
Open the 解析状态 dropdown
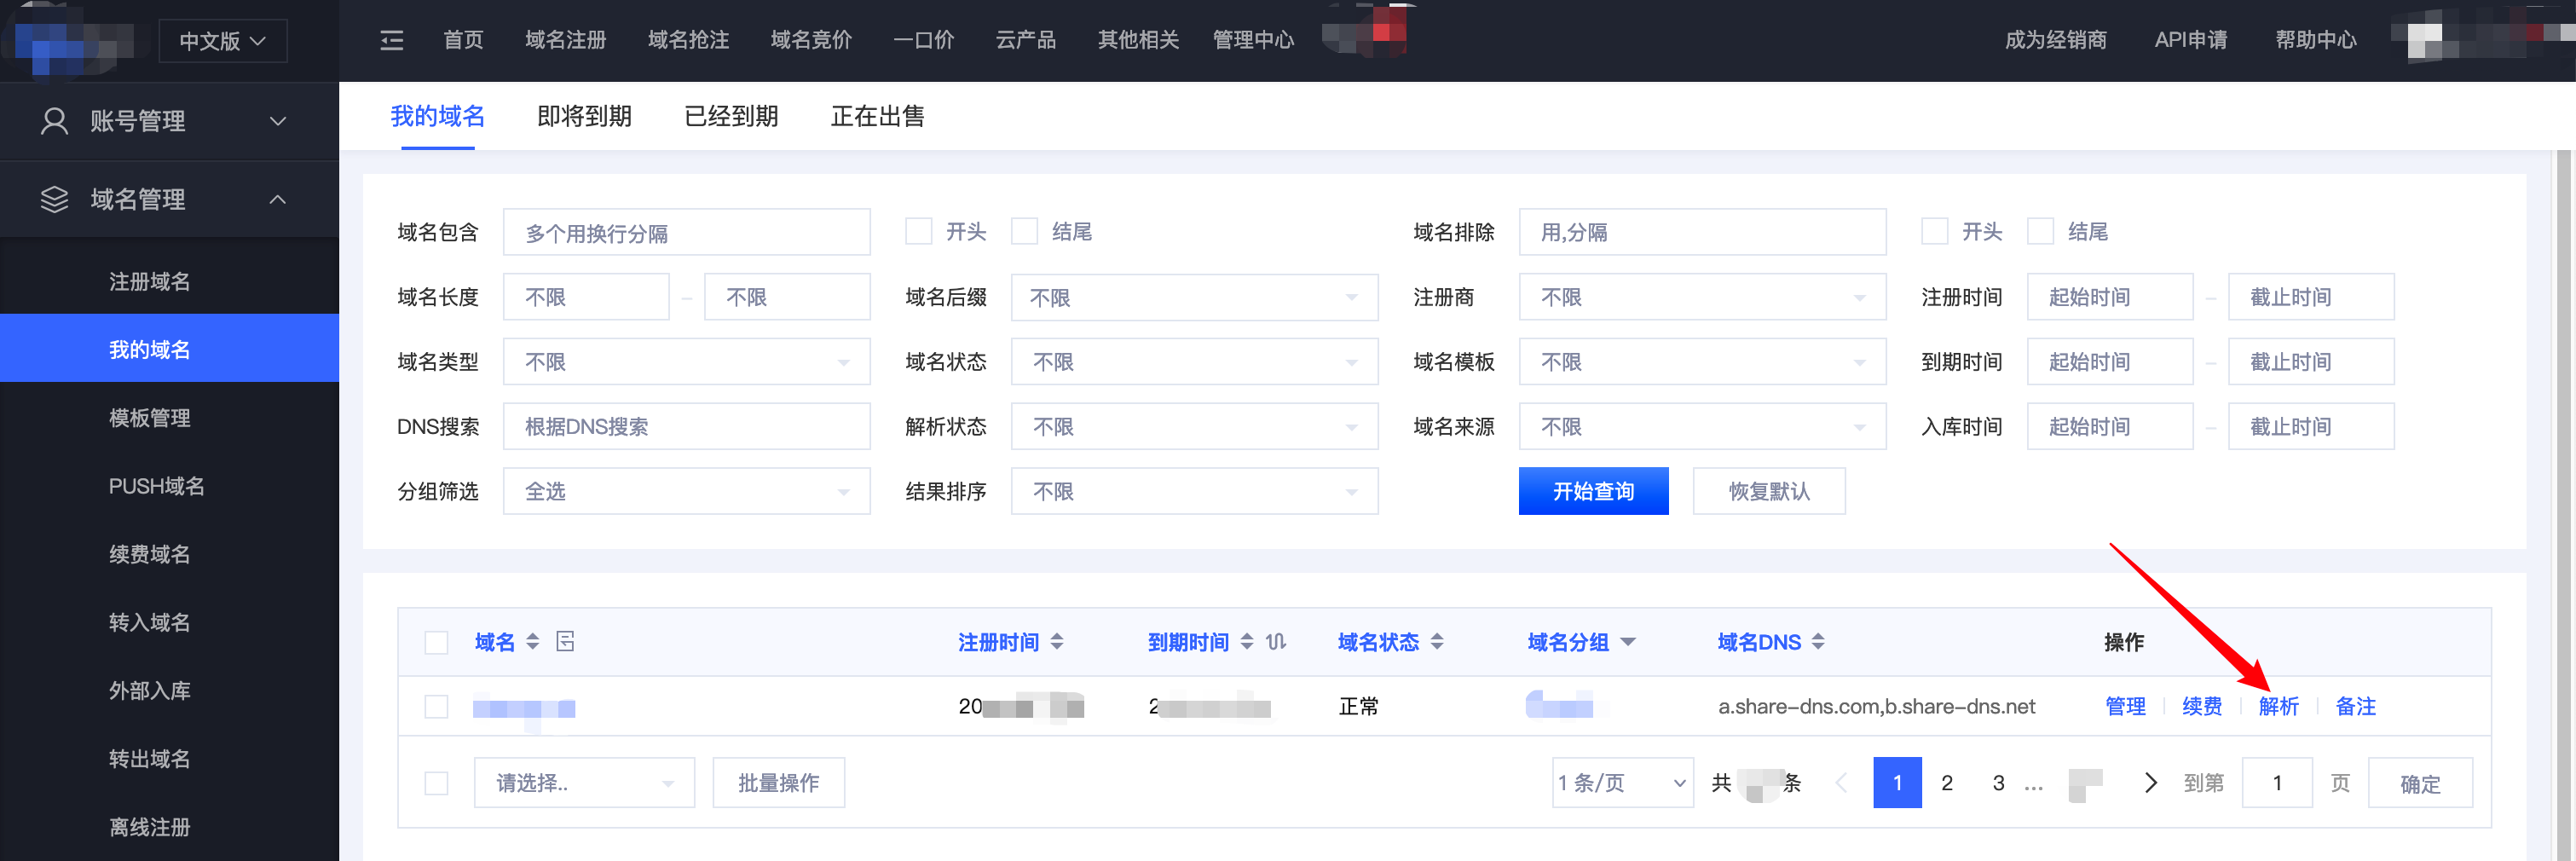(x=1194, y=427)
